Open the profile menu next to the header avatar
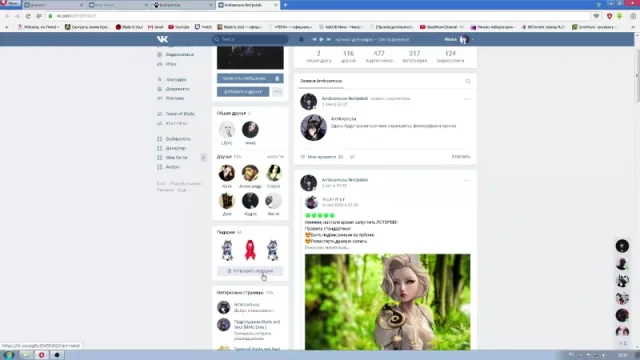This screenshot has height=360, width=640. [473, 39]
